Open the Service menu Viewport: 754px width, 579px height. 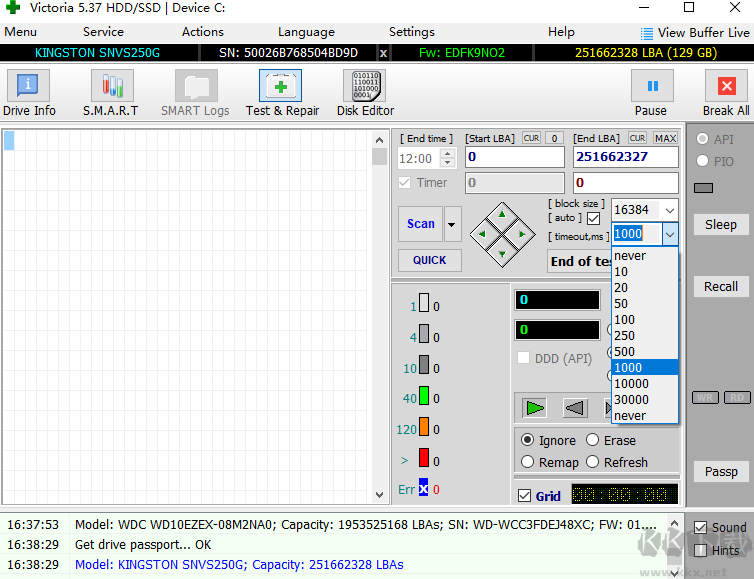click(x=103, y=32)
